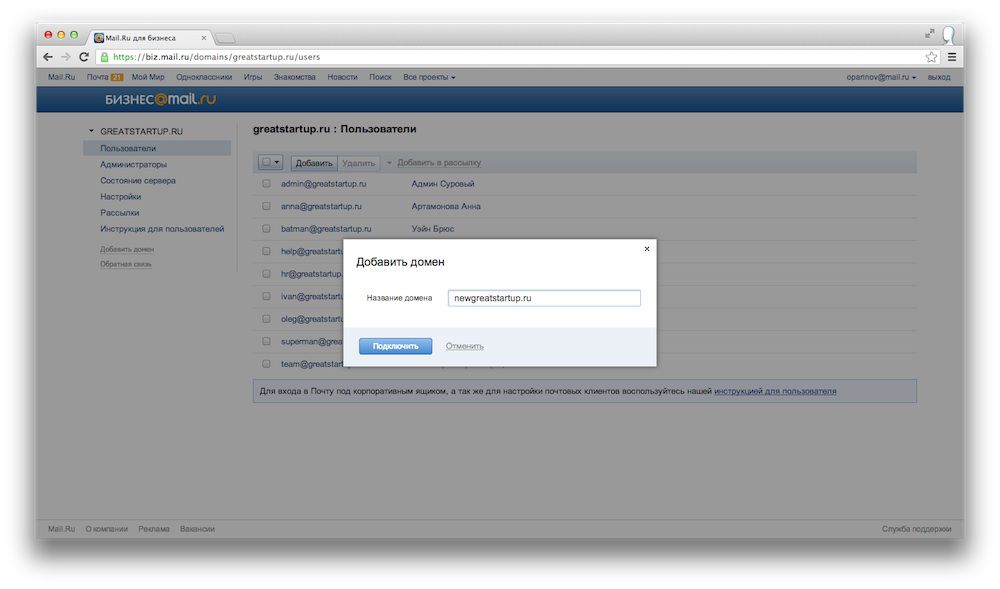The height and width of the screenshot is (589, 1000).
Task: Click the Удалить toolbar button
Action: point(358,163)
